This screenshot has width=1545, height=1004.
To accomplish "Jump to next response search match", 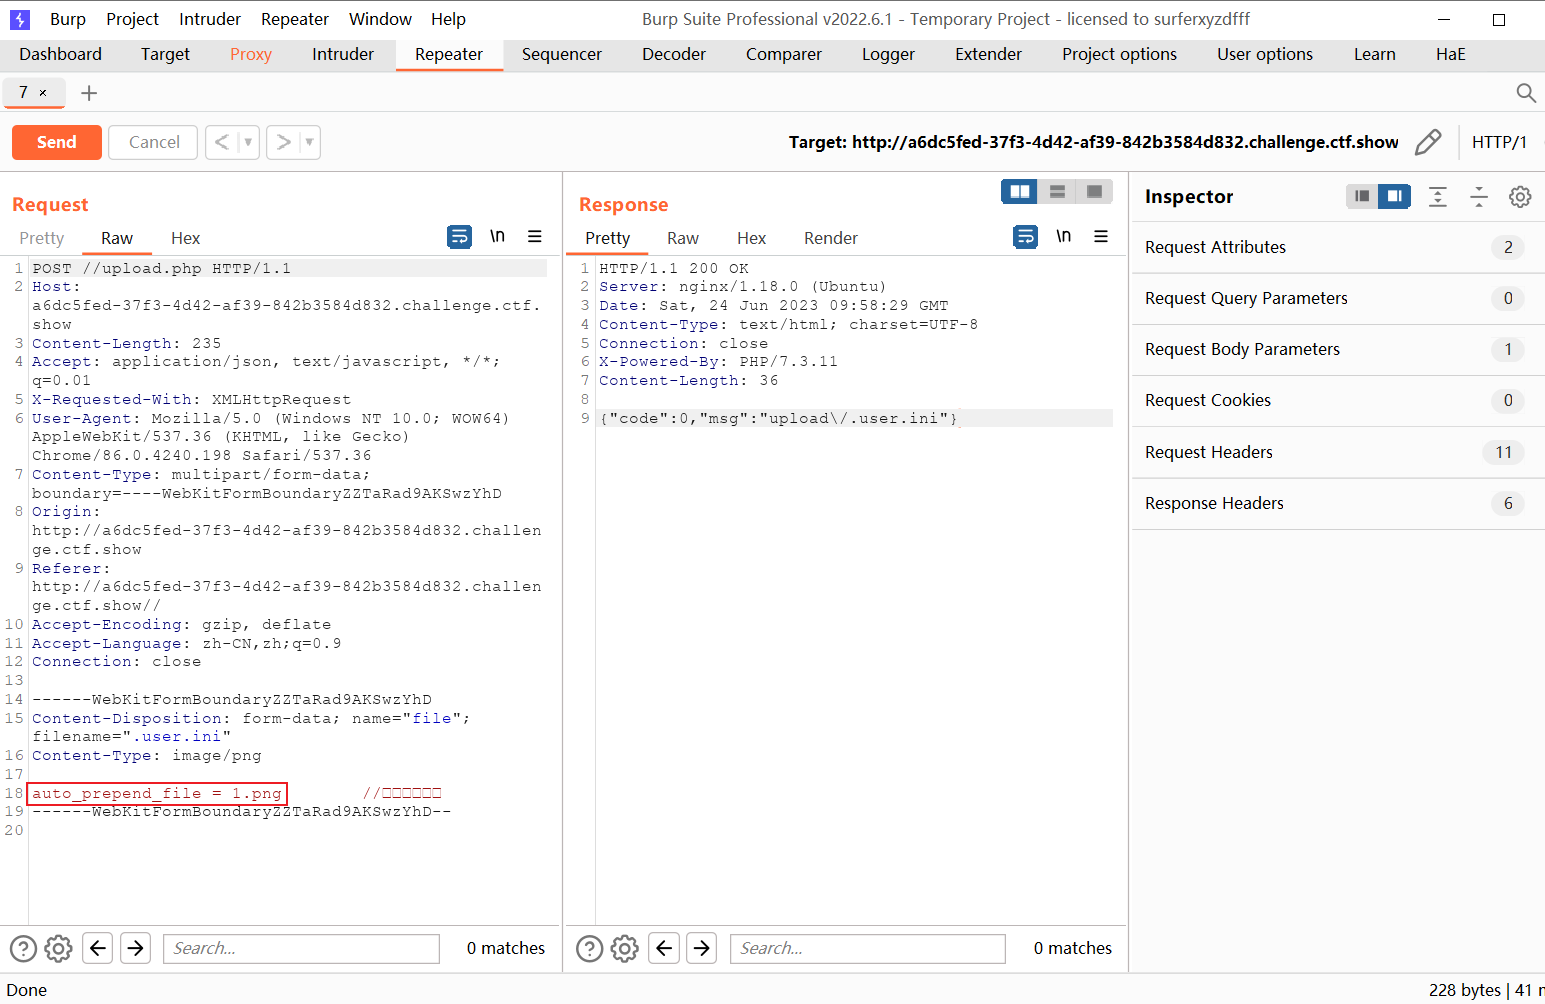I will (702, 947).
